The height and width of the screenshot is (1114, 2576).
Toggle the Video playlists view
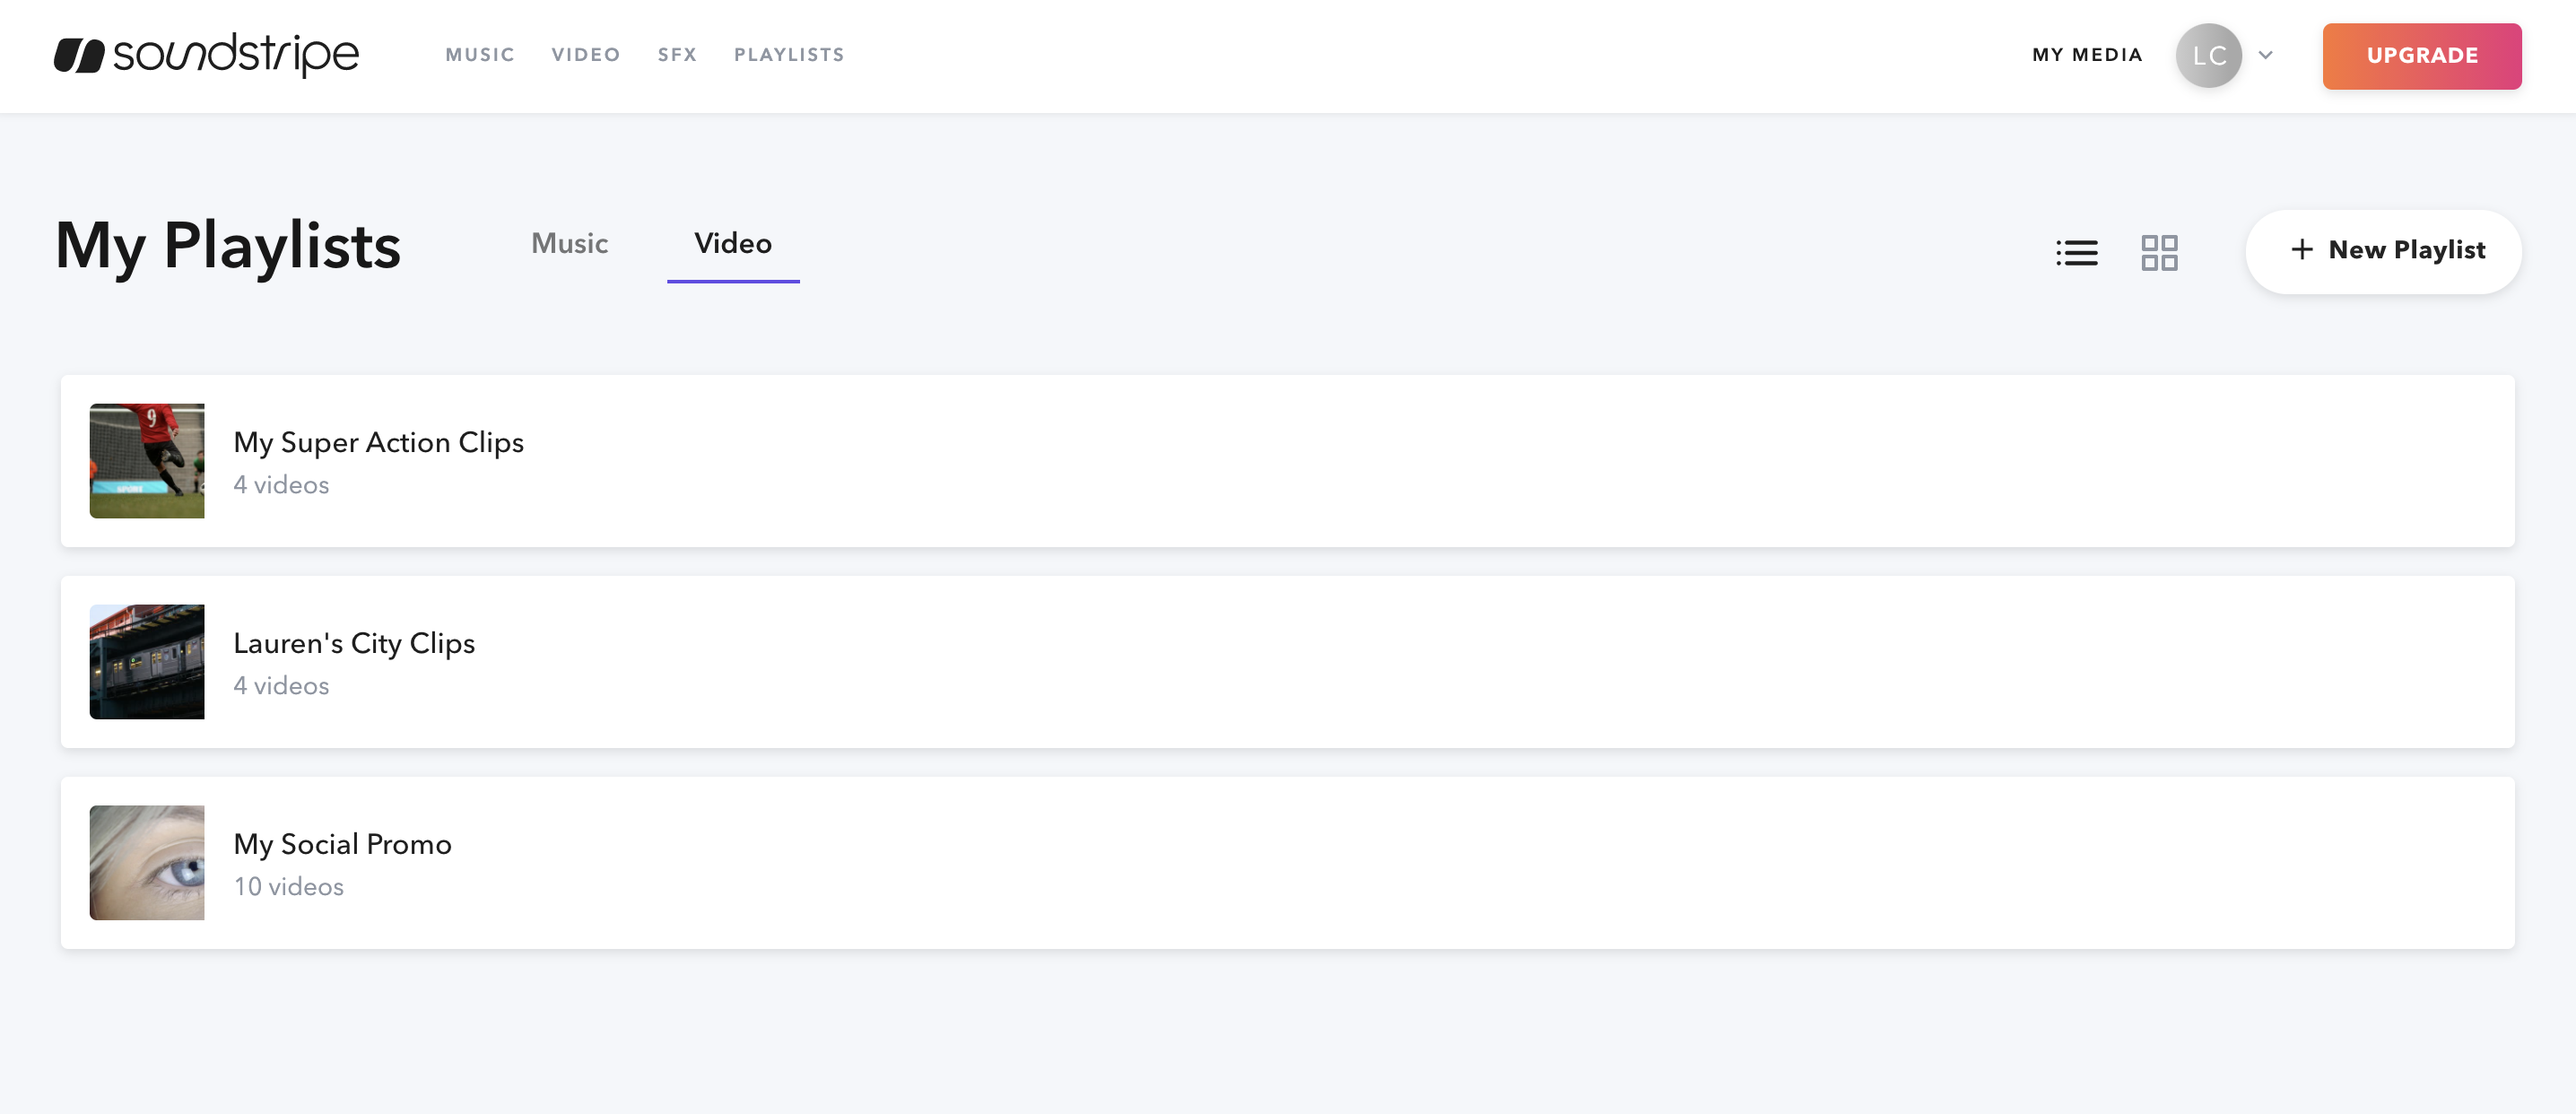tap(733, 243)
